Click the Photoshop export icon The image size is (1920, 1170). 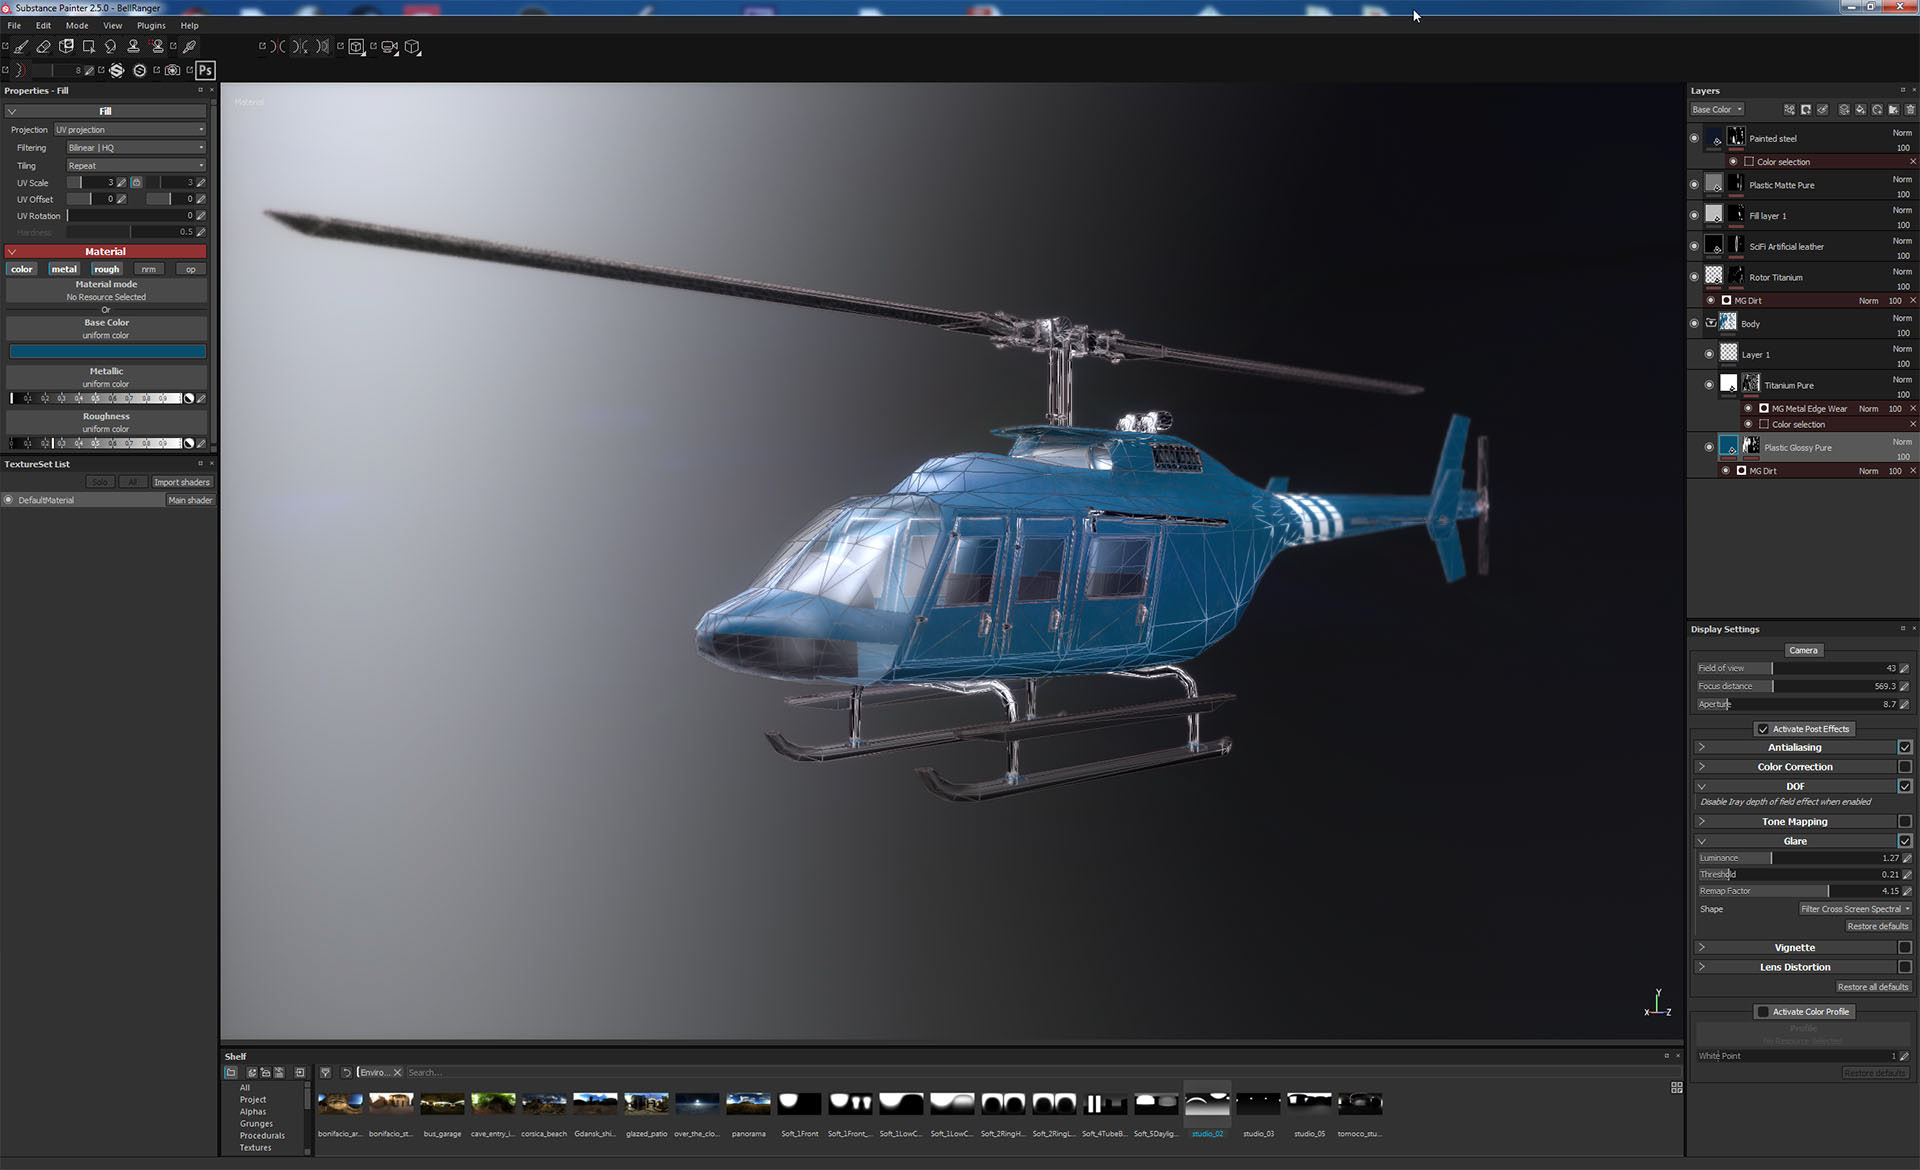205,70
